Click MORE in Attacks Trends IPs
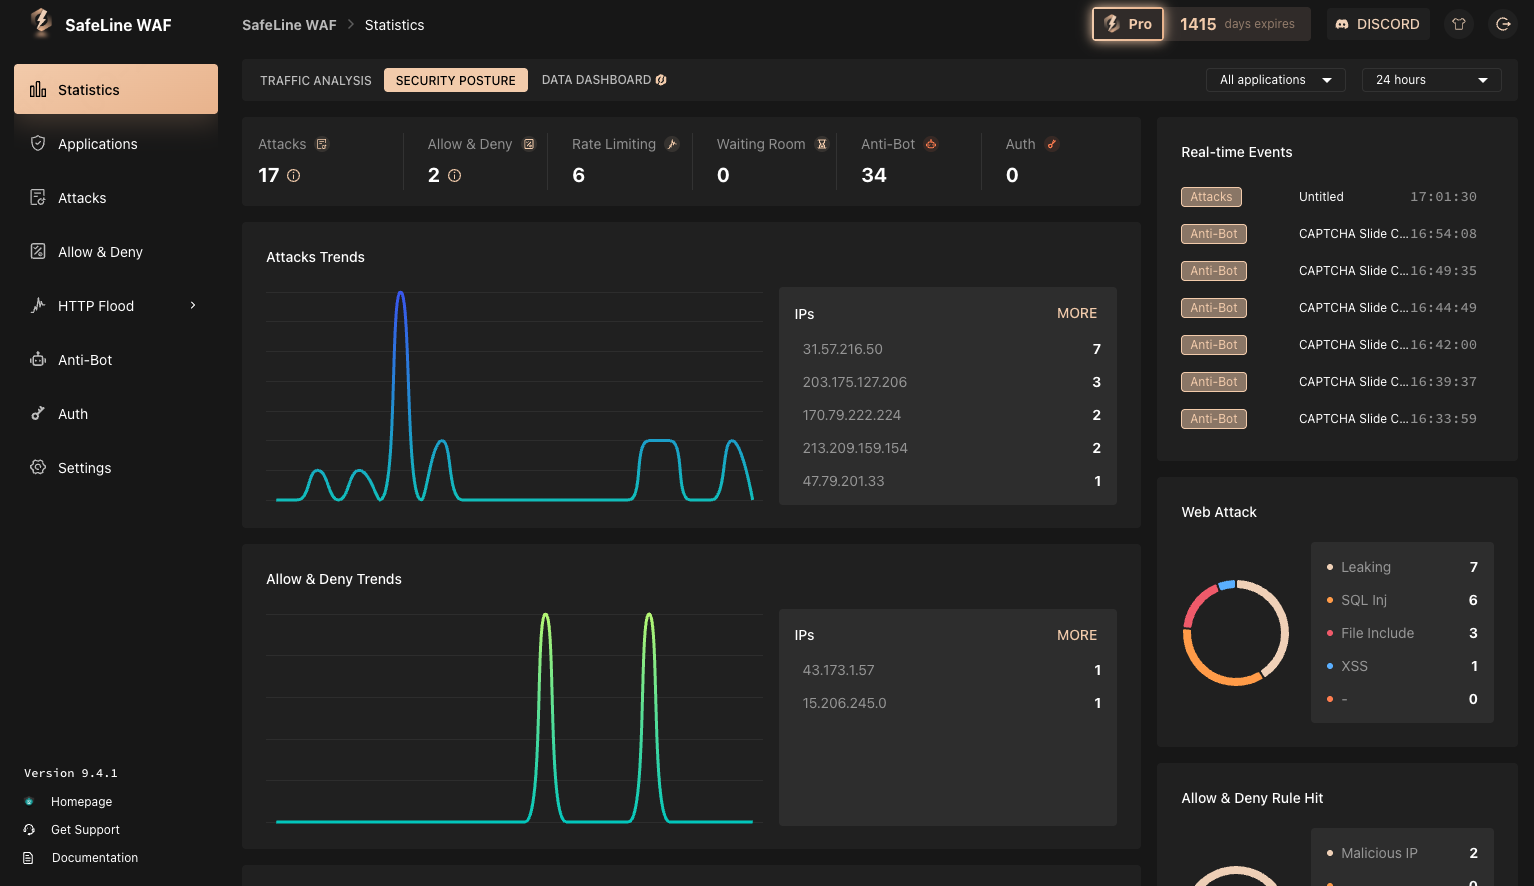Screen dimensions: 1534x886 pyautogui.click(x=1077, y=313)
